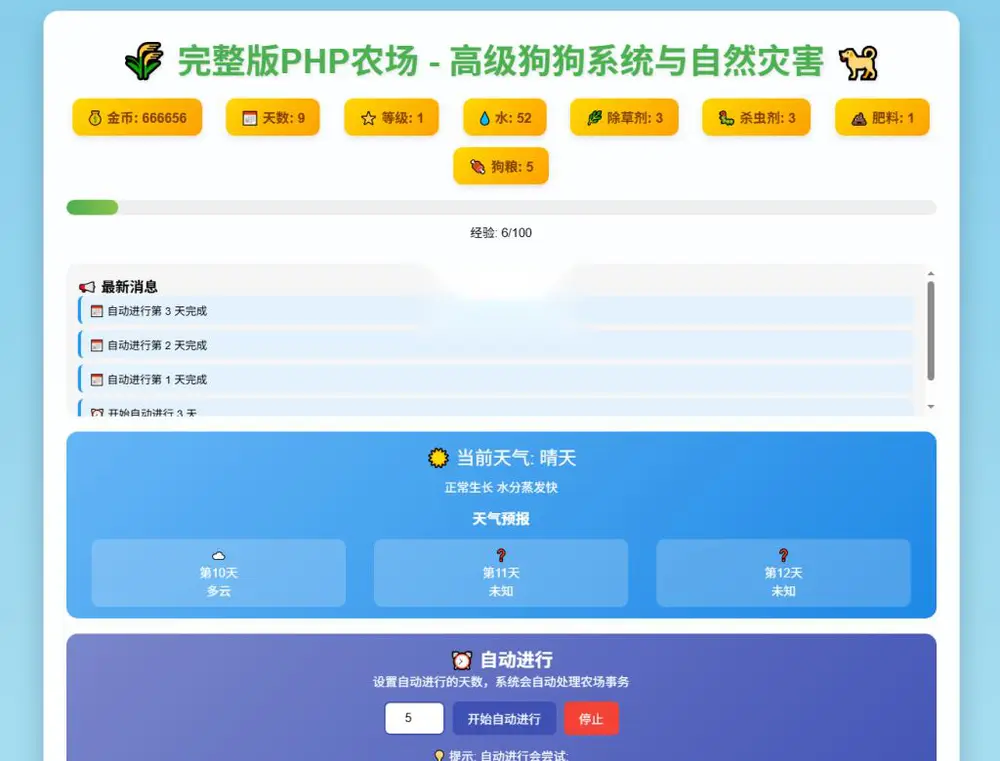Viewport: 1000px width, 761px height.
Task: Click the alarm clock icon beside 自动进行
Action: pyautogui.click(x=462, y=660)
